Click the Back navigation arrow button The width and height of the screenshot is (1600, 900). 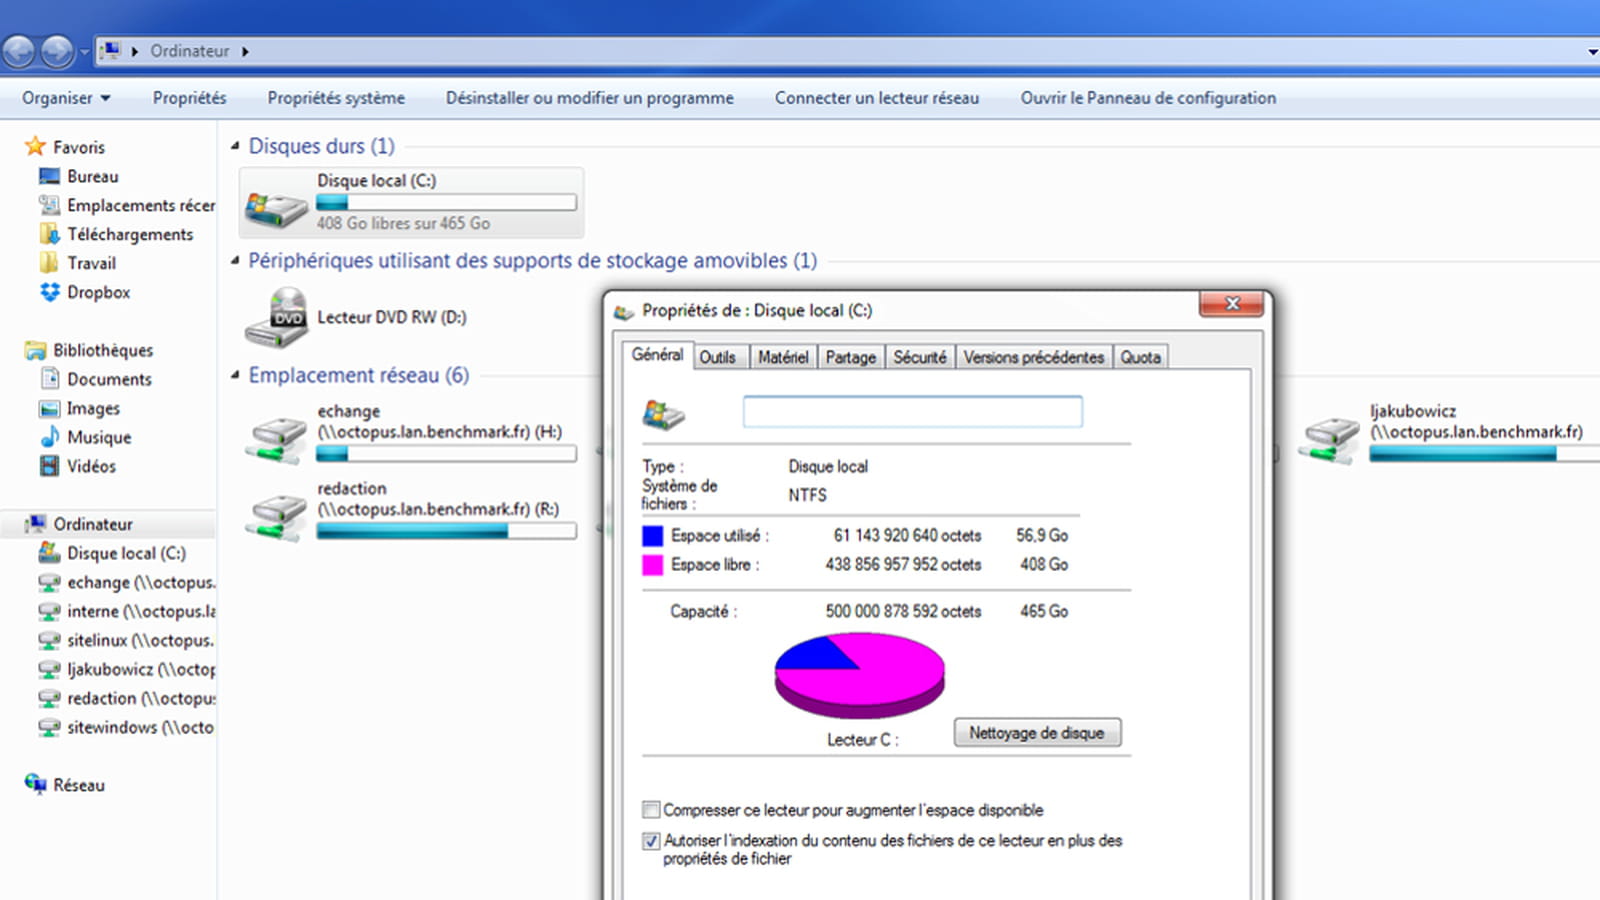pyautogui.click(x=18, y=51)
